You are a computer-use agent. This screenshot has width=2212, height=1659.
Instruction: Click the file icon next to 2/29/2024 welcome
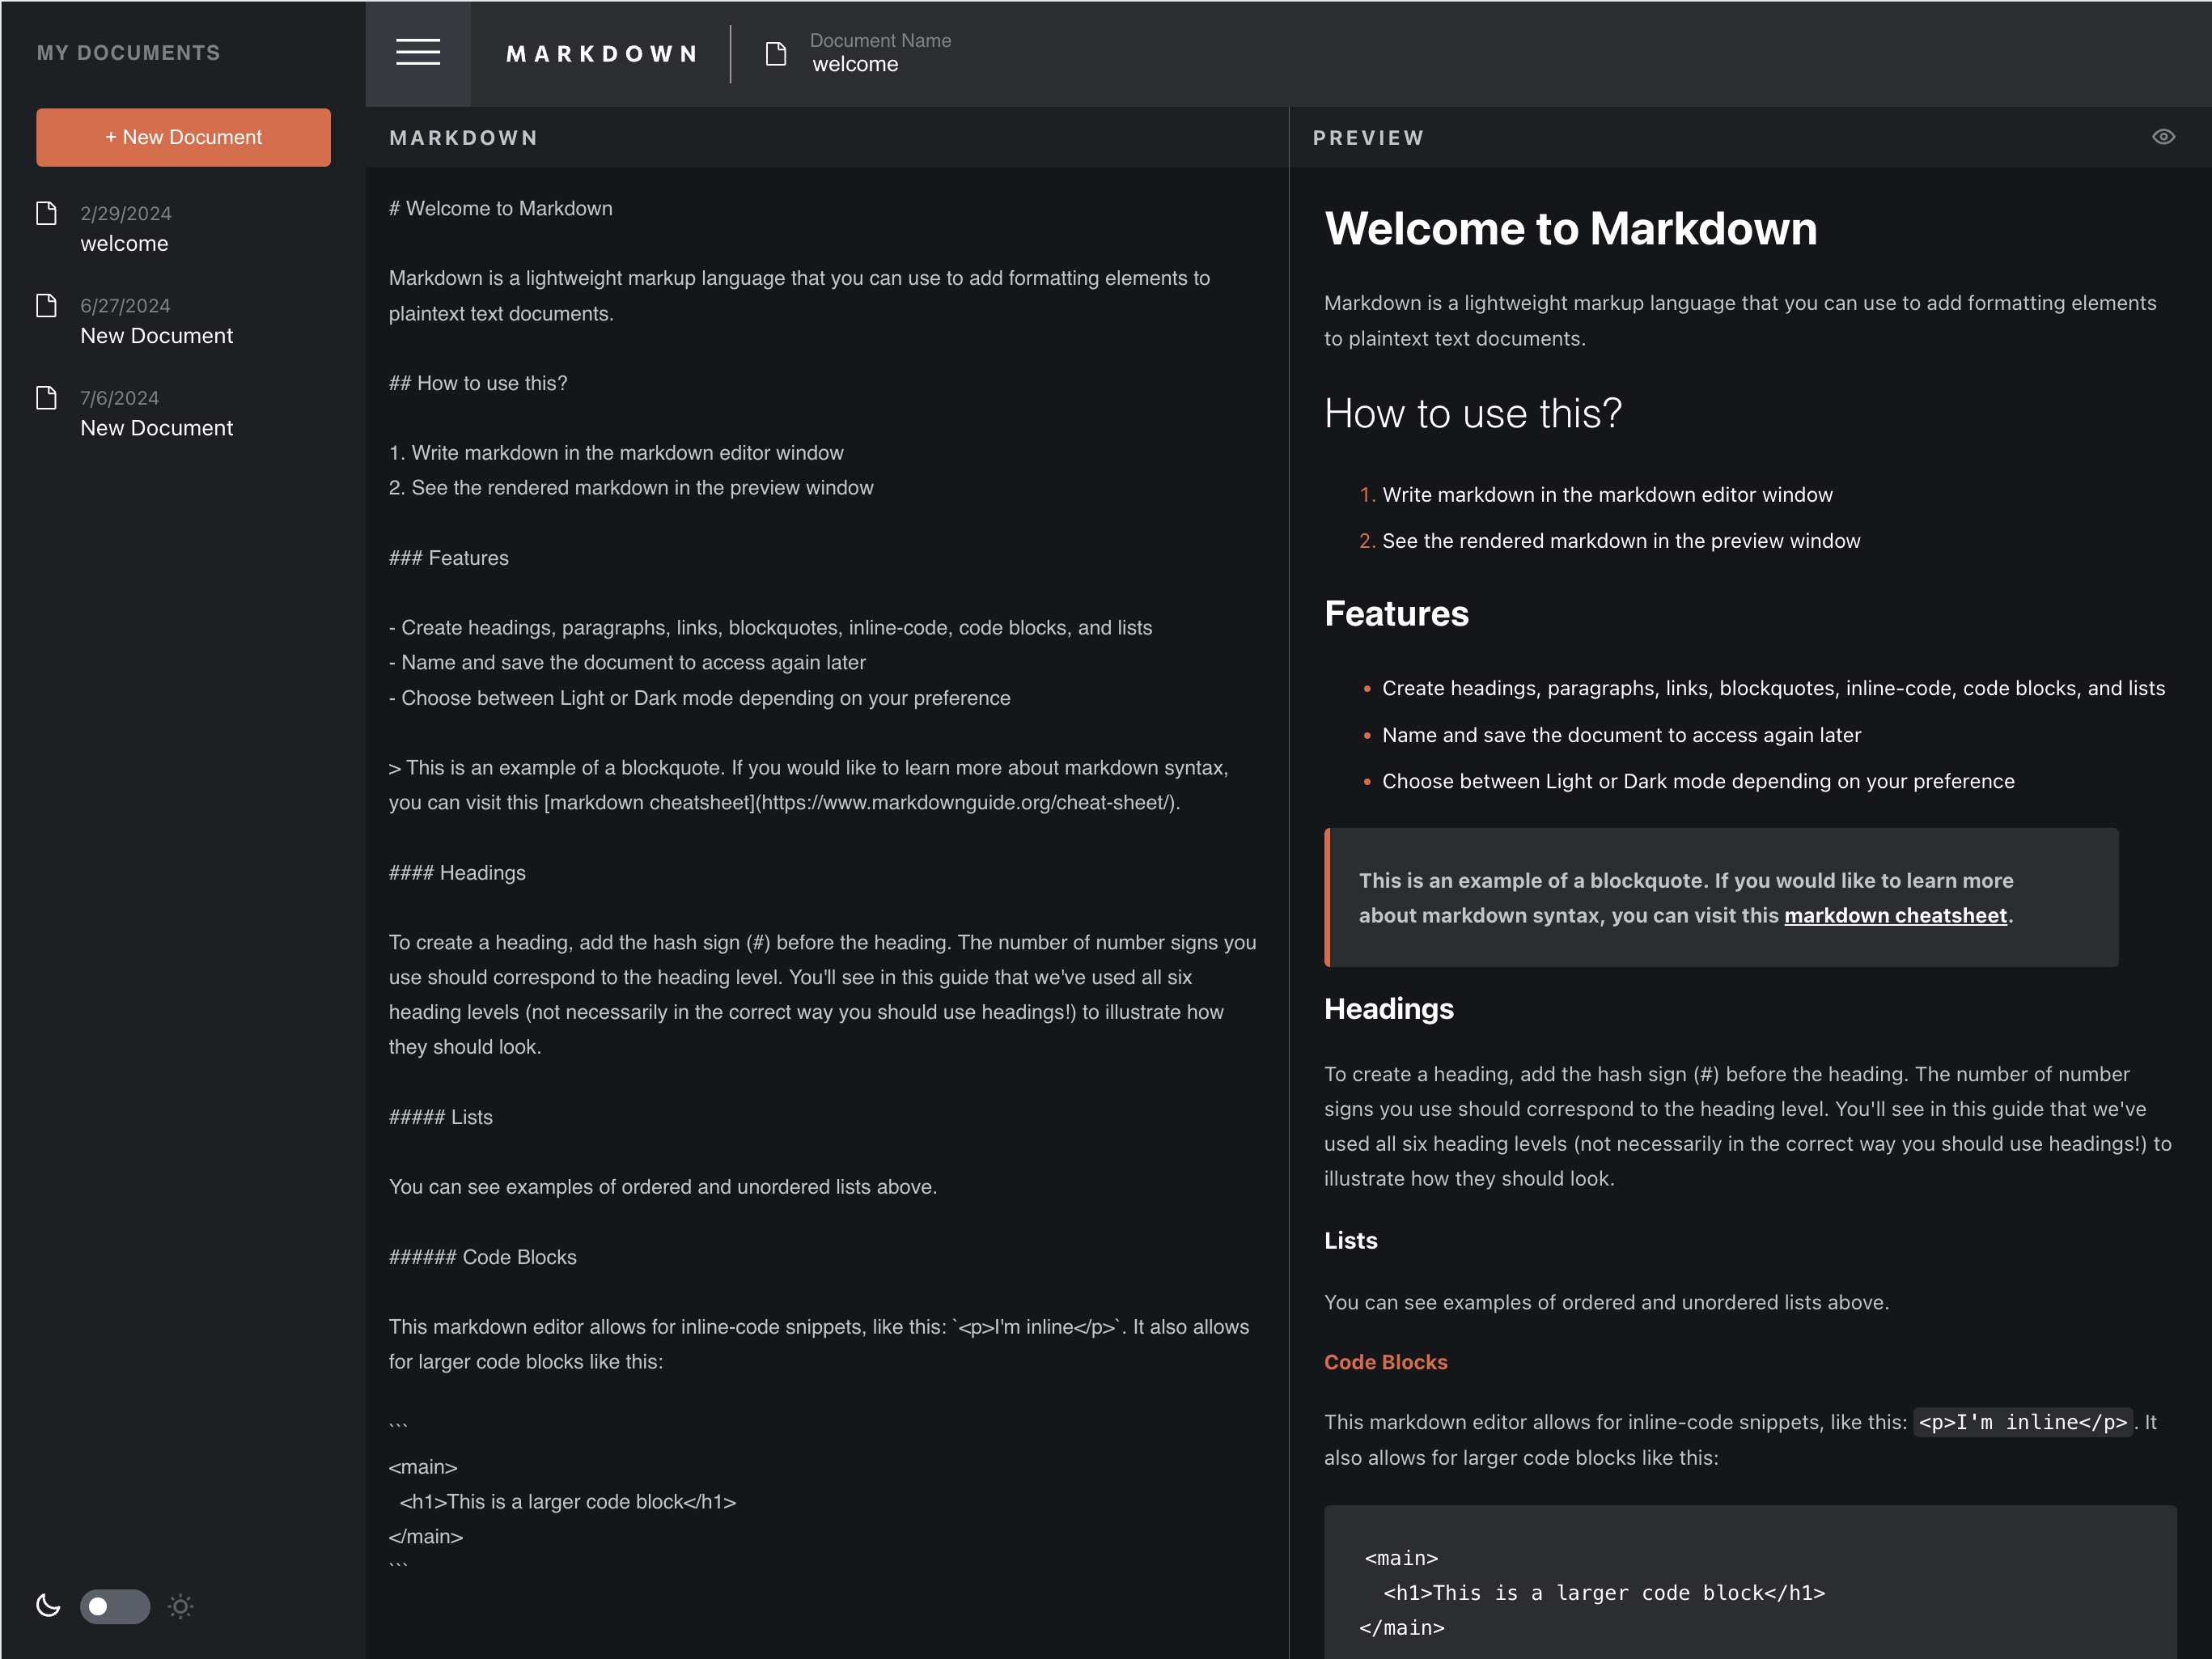point(46,213)
